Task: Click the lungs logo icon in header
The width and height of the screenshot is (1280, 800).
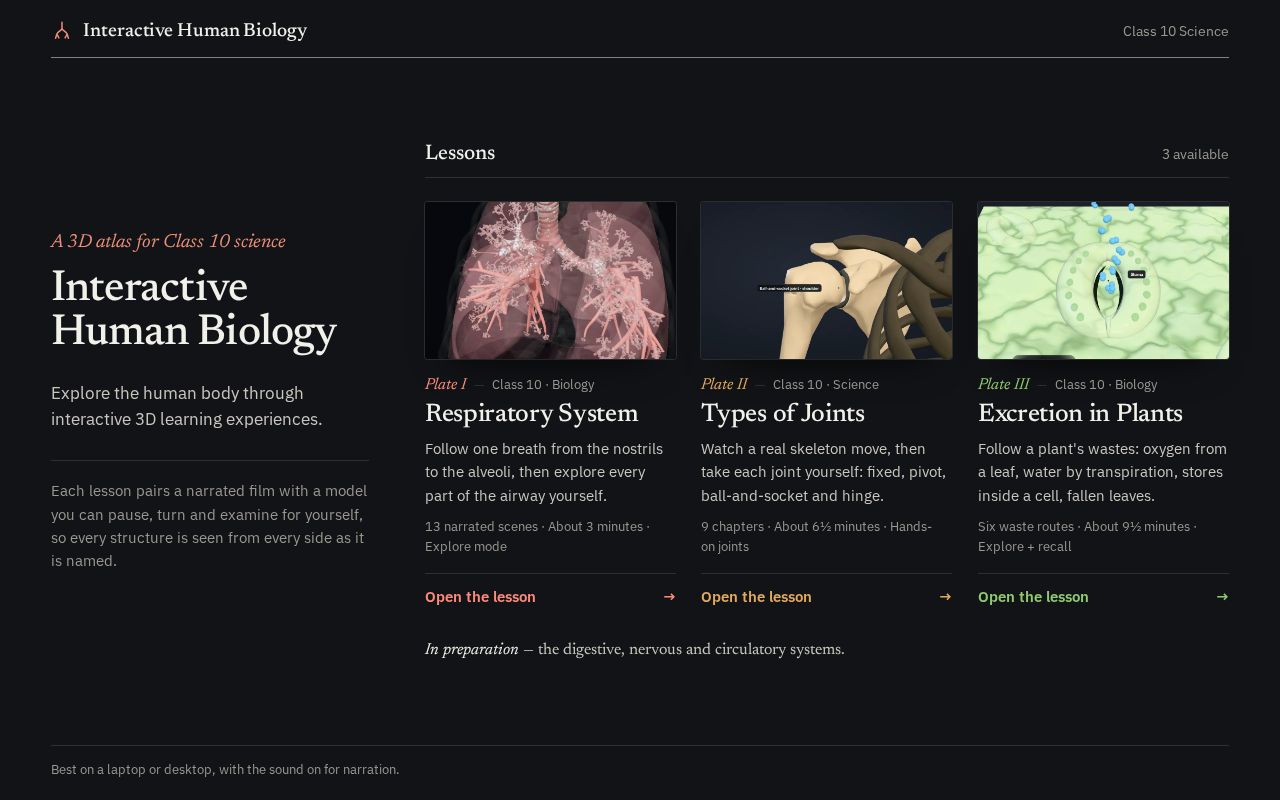Action: 62,31
